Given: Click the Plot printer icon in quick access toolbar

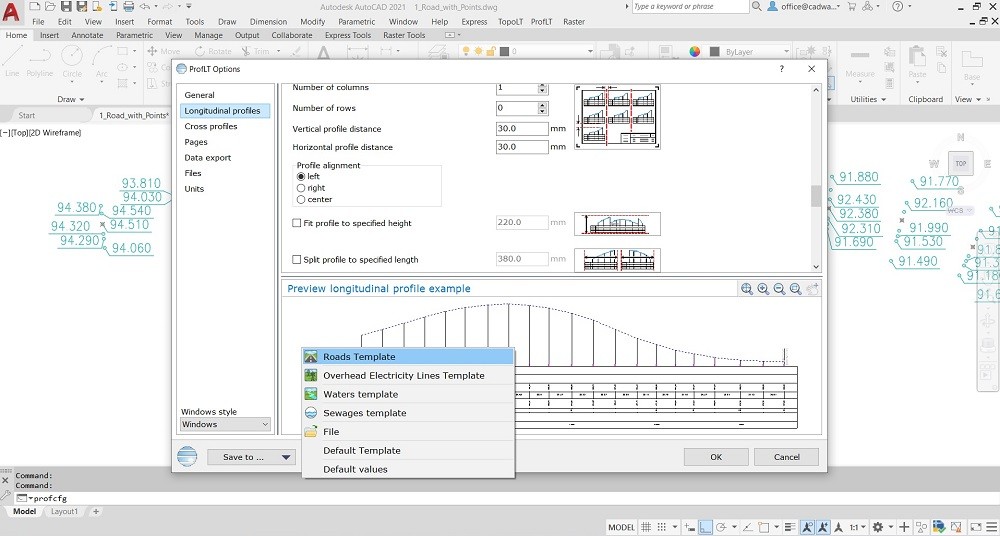Looking at the screenshot, I should point(128,6).
